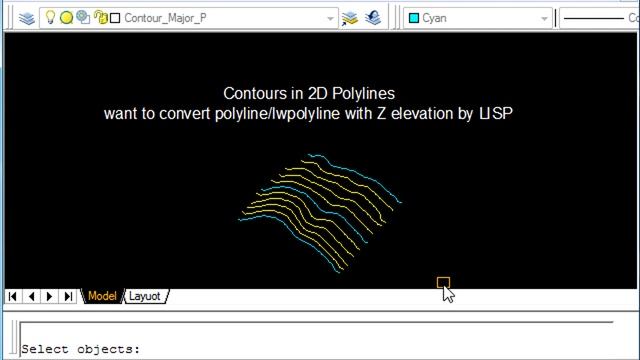Click the Layer Previous icon
640x360 pixels.
pyautogui.click(x=373, y=18)
